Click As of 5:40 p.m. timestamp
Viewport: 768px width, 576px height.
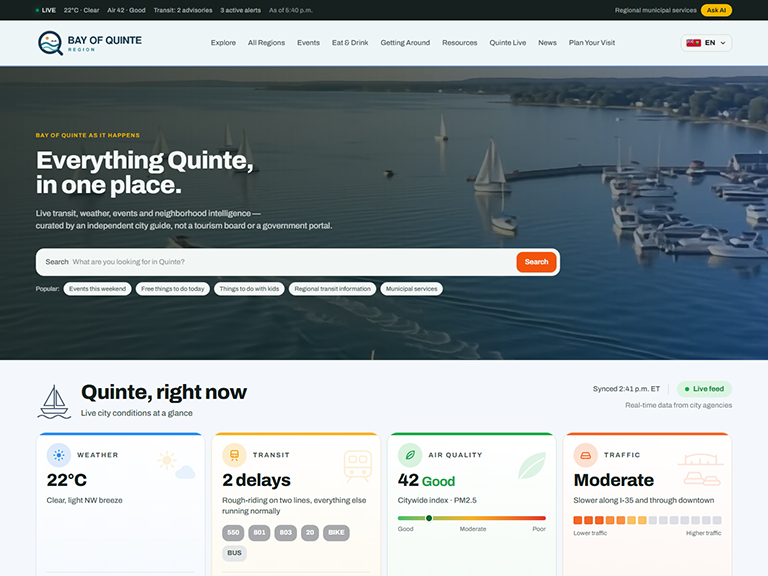[290, 10]
